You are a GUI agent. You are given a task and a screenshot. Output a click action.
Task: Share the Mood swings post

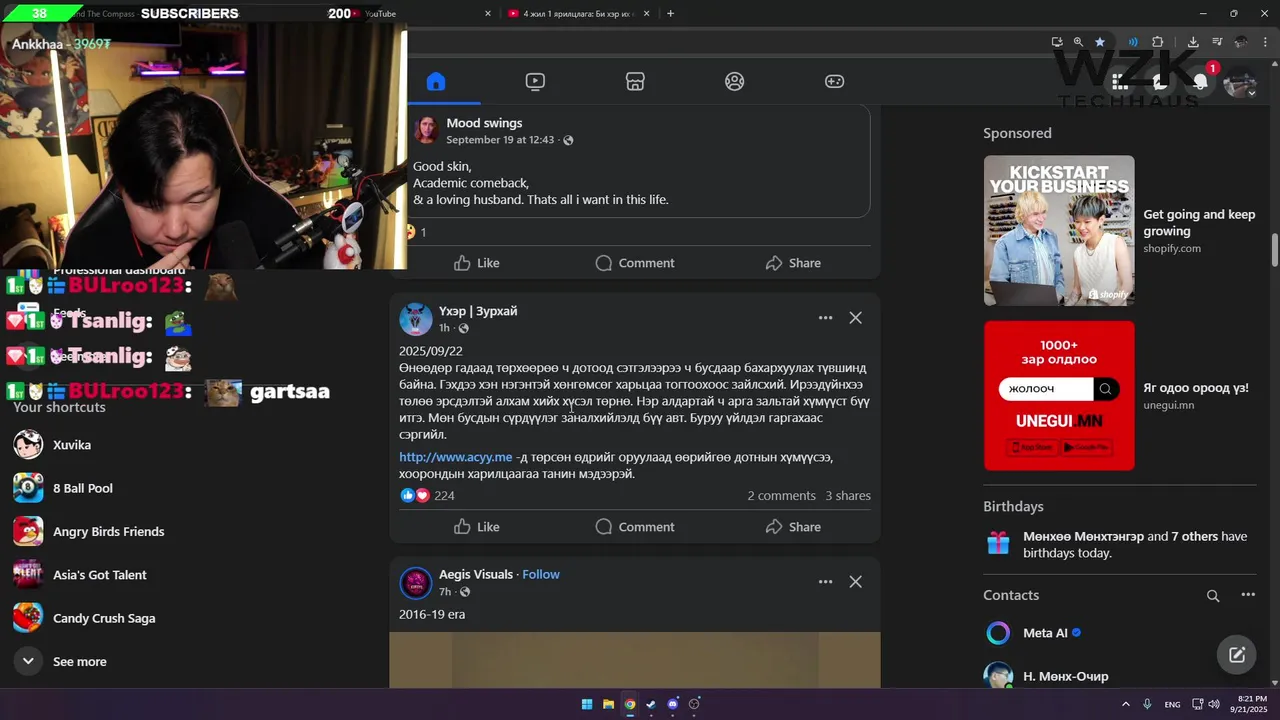(x=793, y=263)
